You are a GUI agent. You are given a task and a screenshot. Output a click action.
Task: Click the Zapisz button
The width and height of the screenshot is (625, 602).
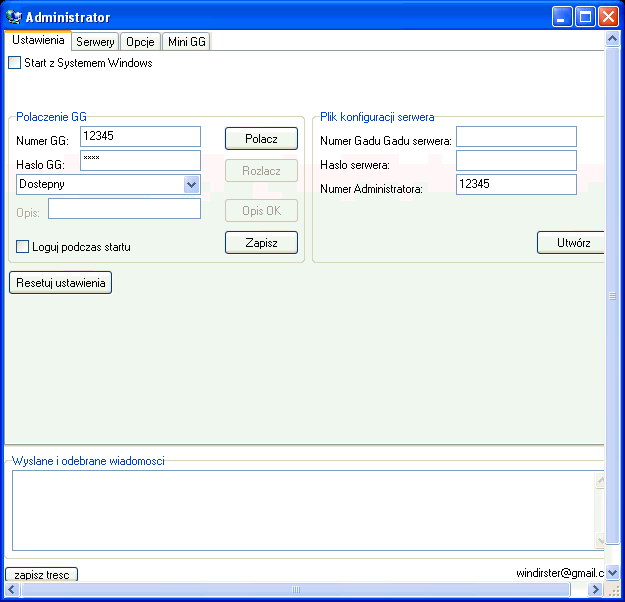click(261, 242)
